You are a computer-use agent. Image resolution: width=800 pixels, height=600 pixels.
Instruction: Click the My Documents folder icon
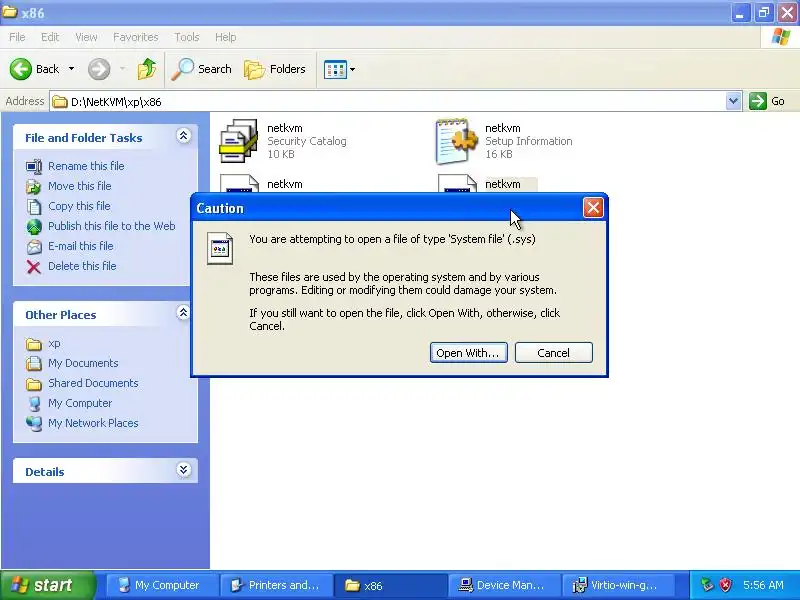click(x=34, y=363)
